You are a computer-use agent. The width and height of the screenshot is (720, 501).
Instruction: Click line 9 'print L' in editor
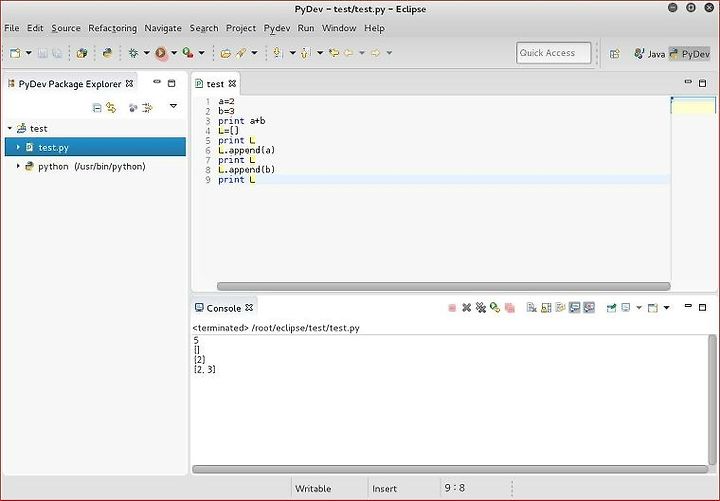(236, 180)
